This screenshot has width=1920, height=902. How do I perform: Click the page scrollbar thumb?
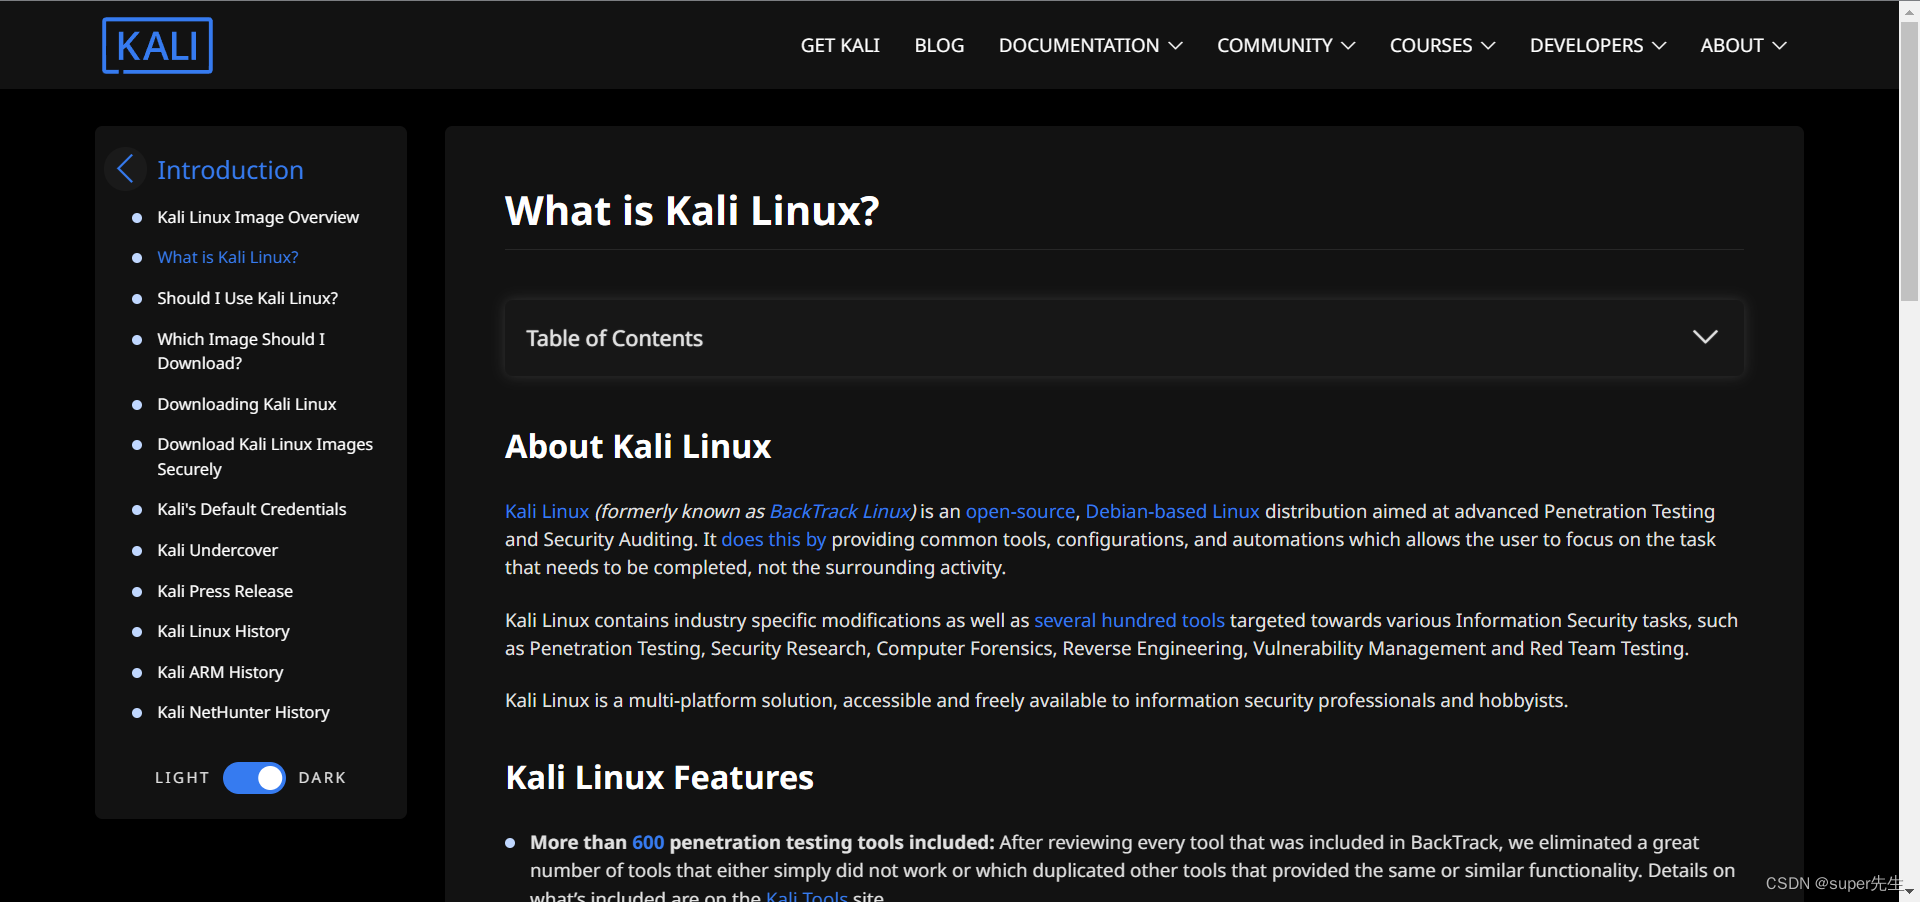(1909, 160)
